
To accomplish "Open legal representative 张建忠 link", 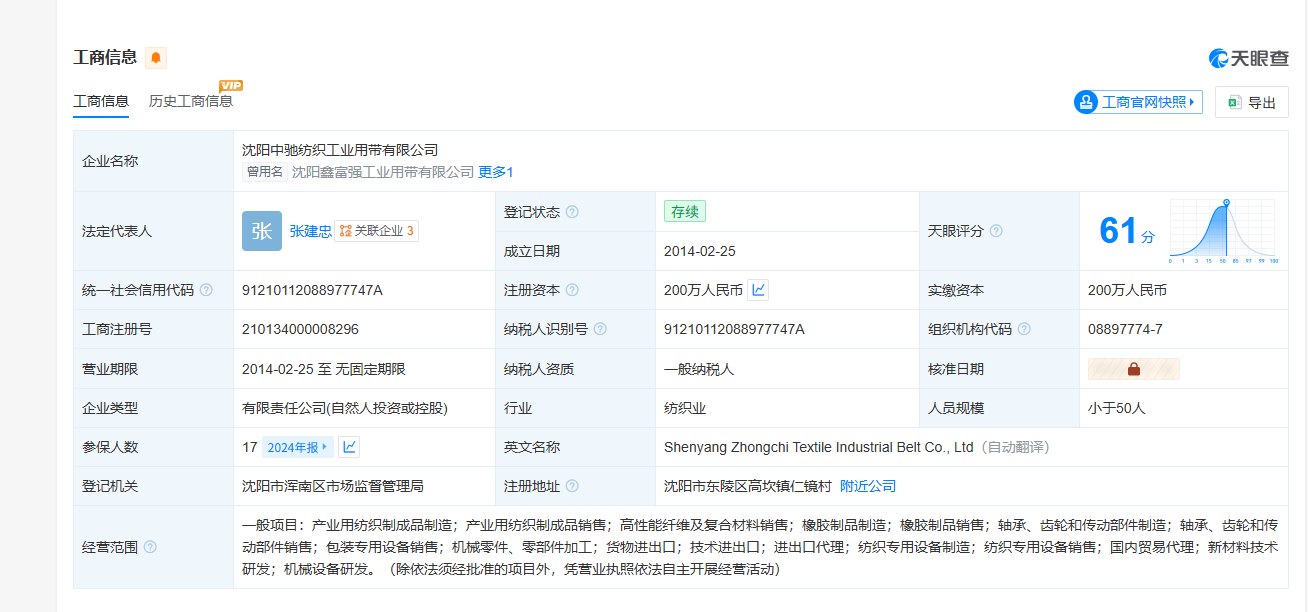I will coord(311,231).
